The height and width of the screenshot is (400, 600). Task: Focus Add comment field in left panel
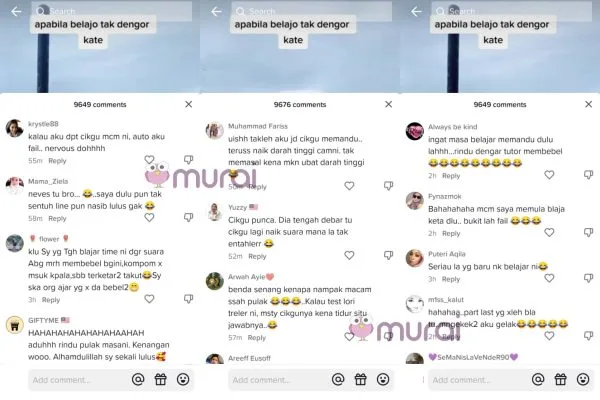click(77, 380)
